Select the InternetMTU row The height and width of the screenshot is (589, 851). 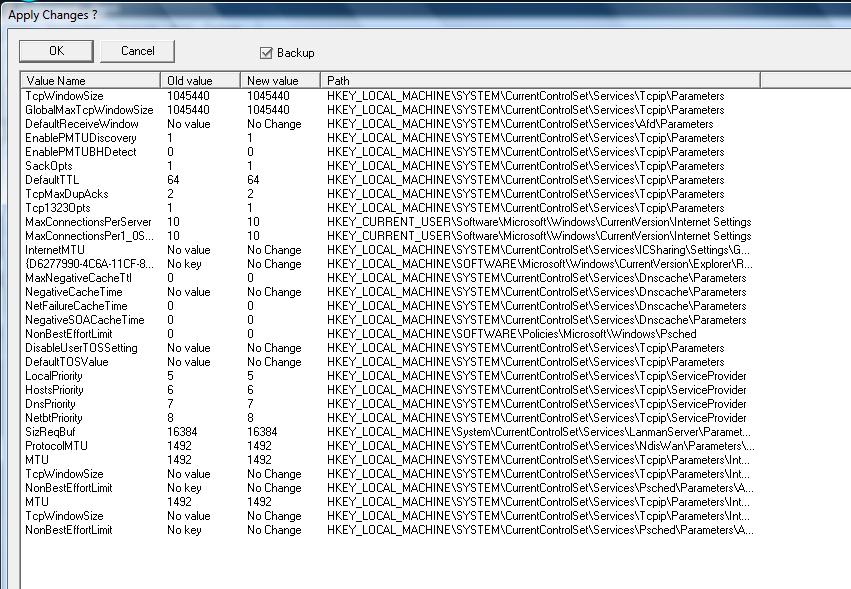coord(55,250)
